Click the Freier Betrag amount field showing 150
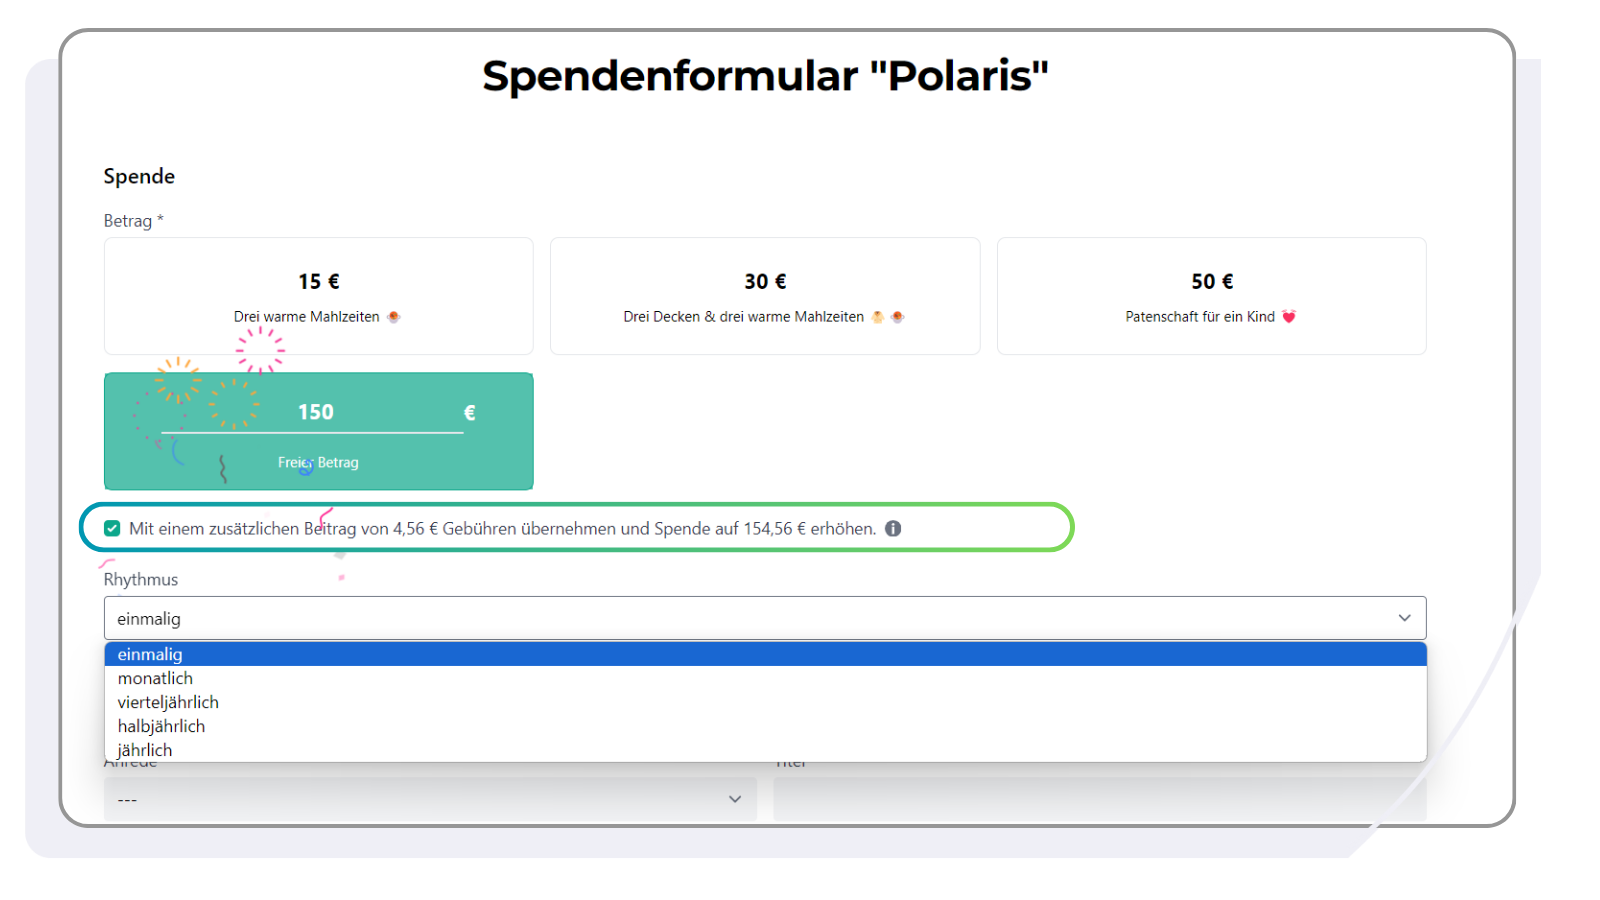 click(315, 411)
